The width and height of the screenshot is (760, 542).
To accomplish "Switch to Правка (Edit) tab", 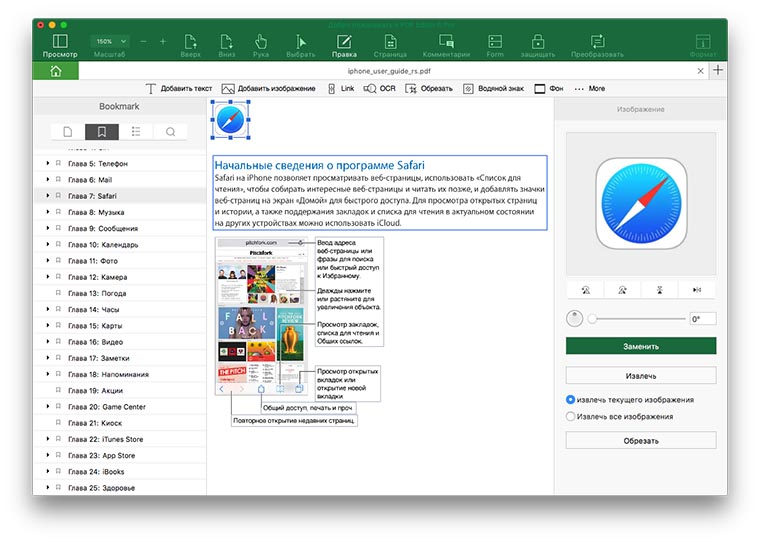I will [344, 45].
